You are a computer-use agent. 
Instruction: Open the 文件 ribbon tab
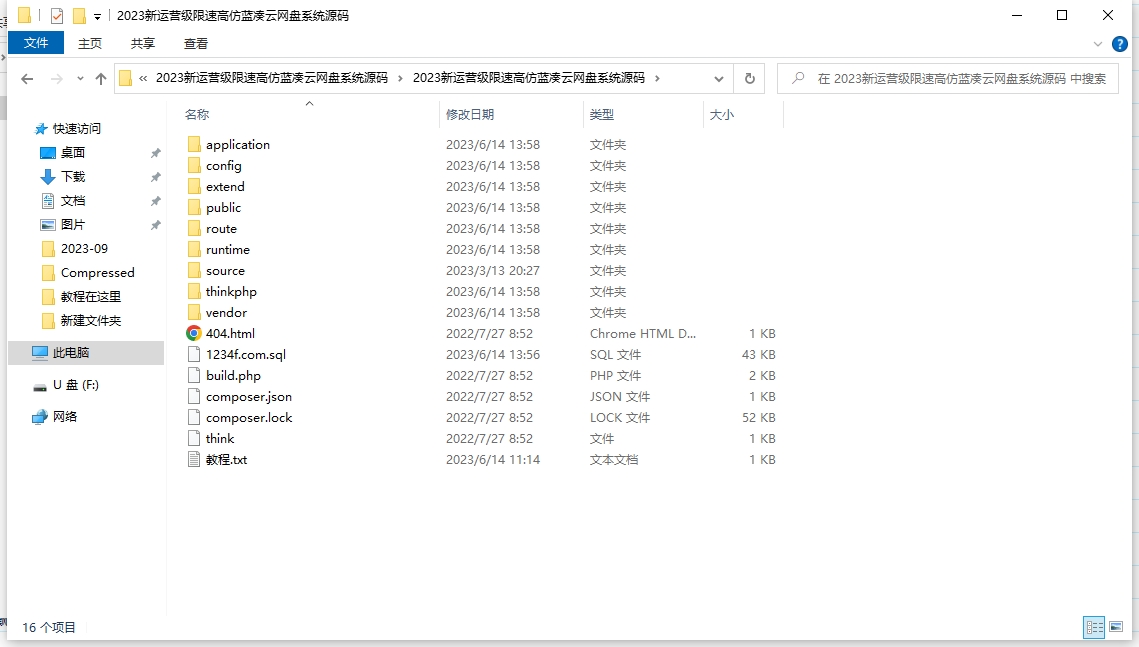(36, 43)
